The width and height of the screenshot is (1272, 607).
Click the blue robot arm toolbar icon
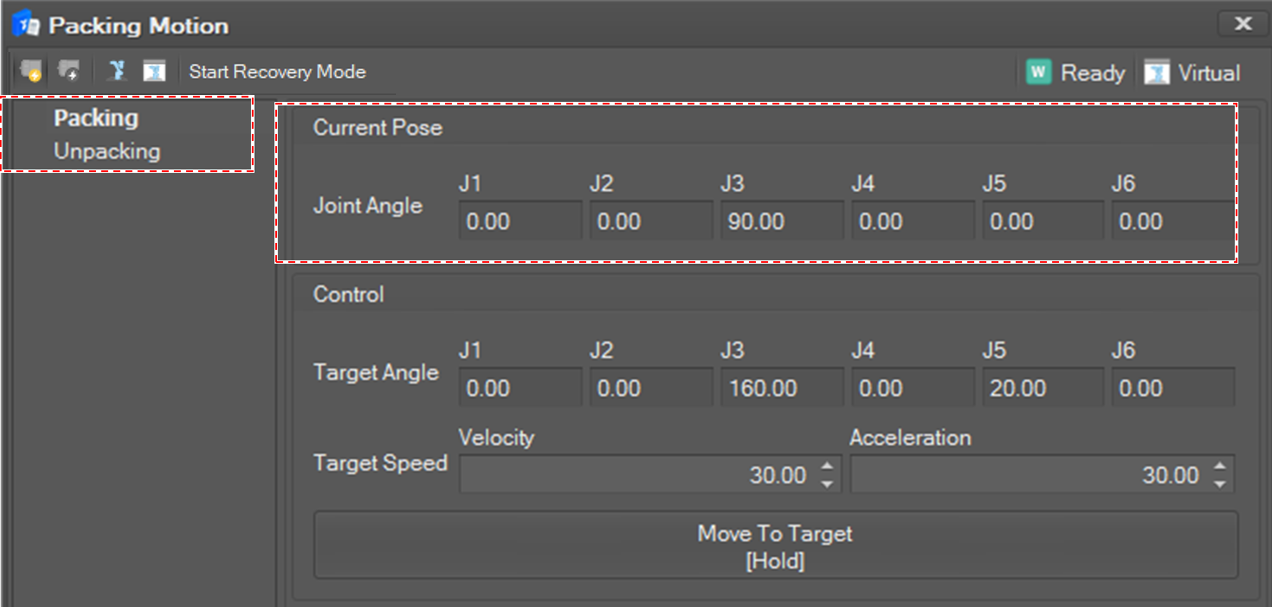coord(118,72)
